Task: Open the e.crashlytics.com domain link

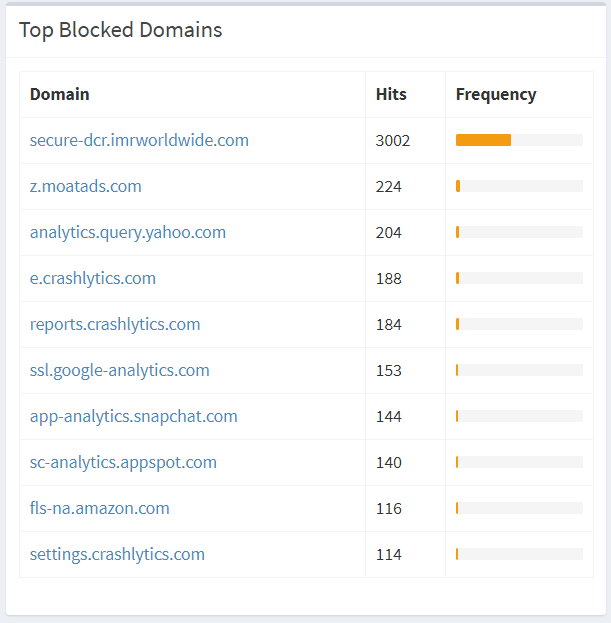Action: coord(93,279)
